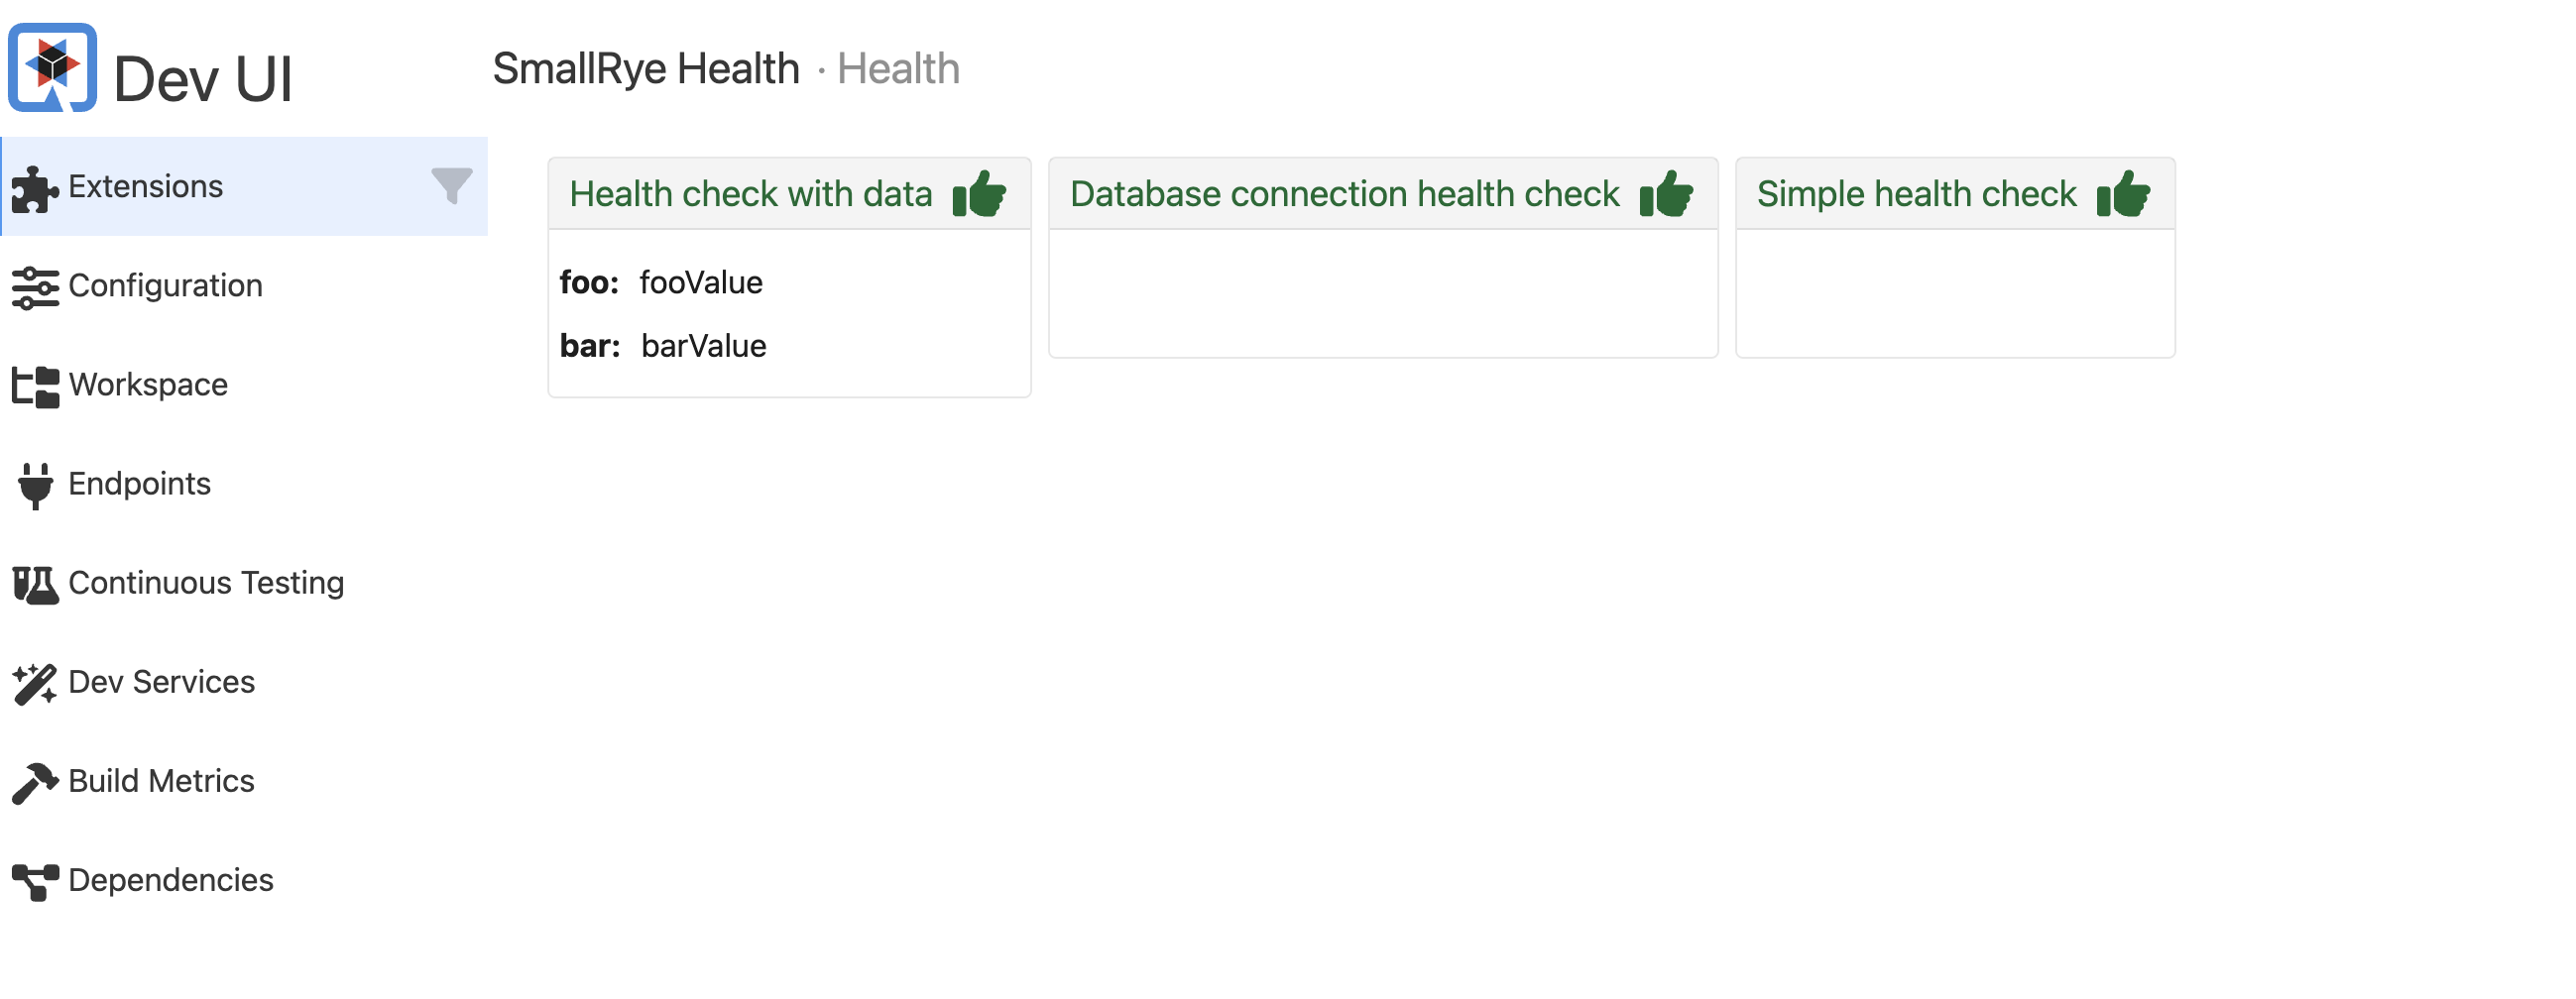This screenshot has width=2576, height=999.
Task: Click the Dependencies graph icon
Action: [35, 881]
